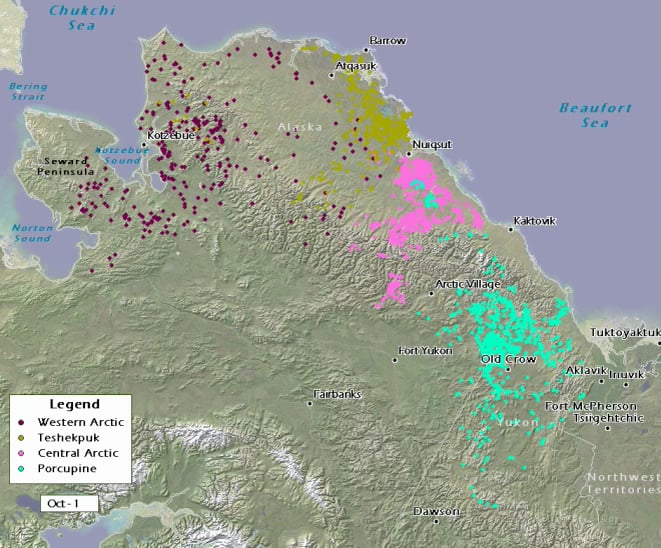The image size is (661, 548).
Task: Click the Inuvik marker dot
Action: (x=626, y=384)
